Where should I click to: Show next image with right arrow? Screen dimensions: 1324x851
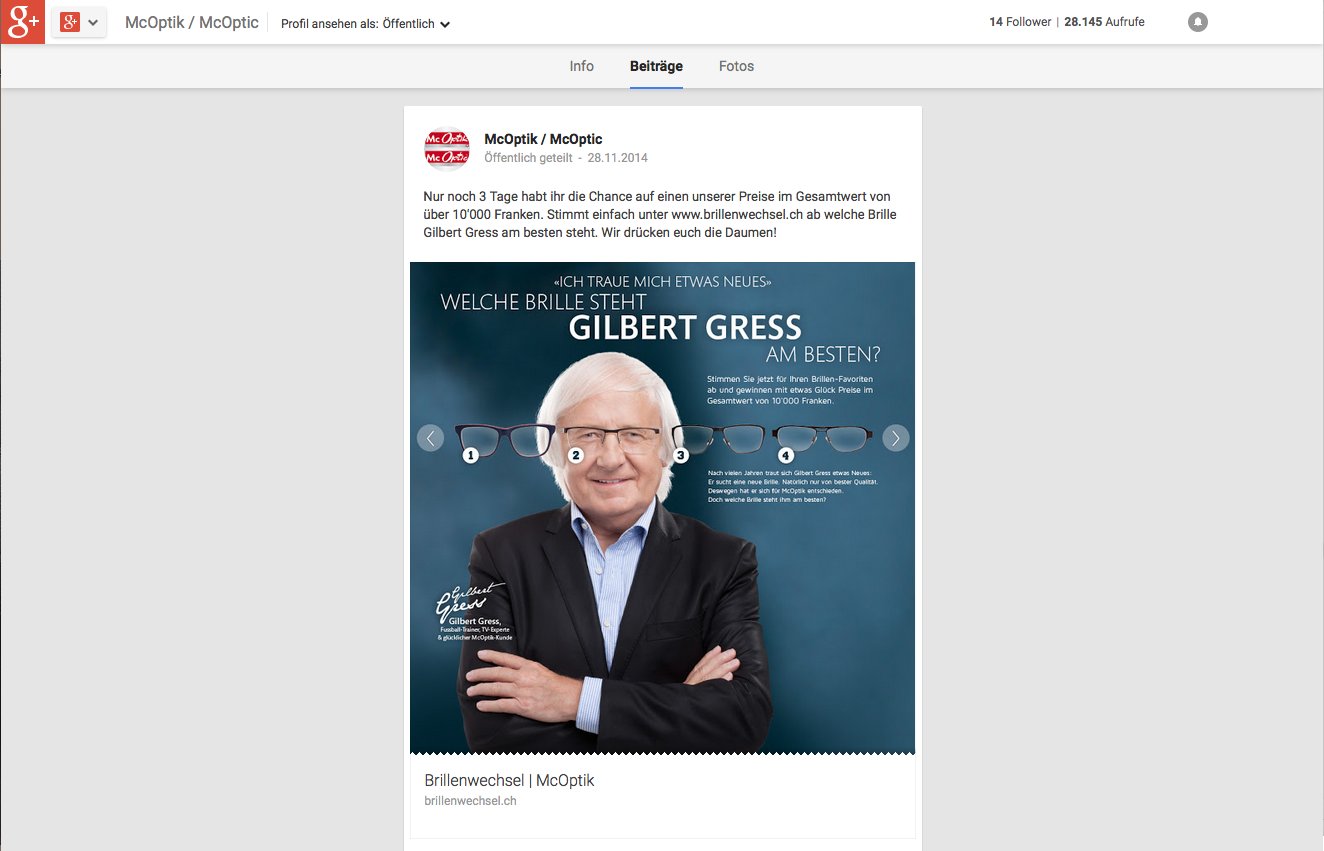point(896,438)
